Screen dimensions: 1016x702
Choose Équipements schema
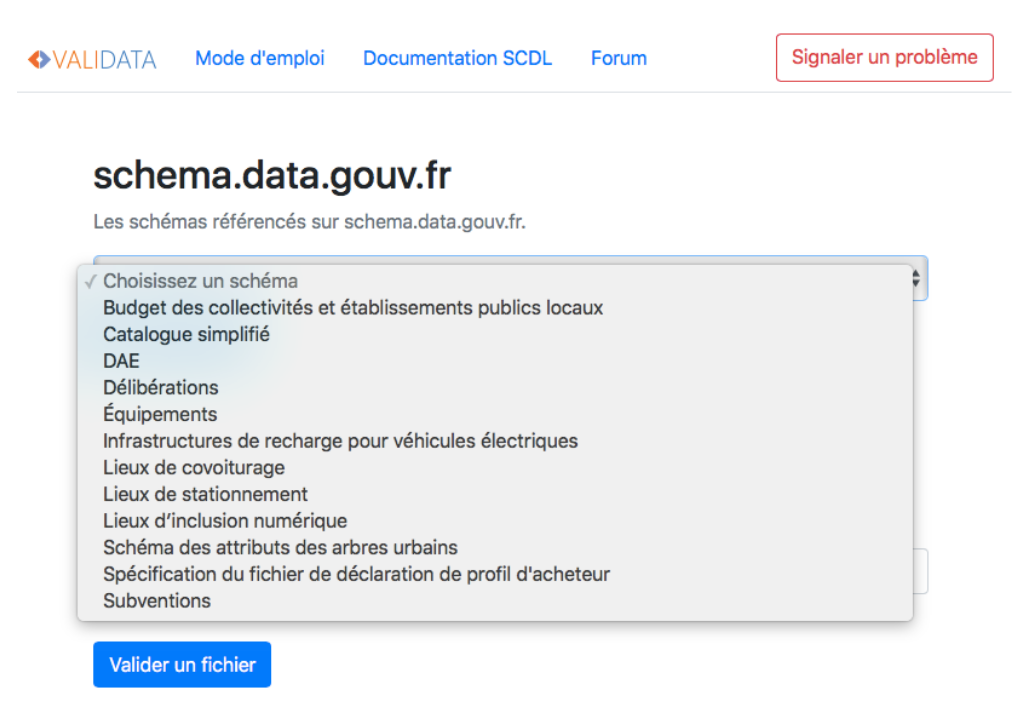pyautogui.click(x=495, y=414)
